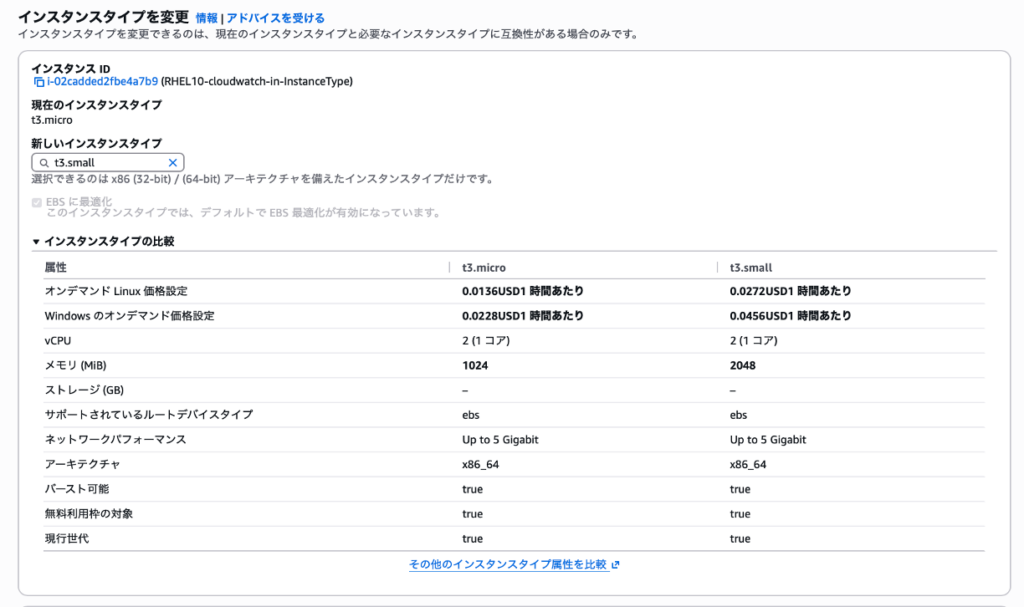Select the メモリ (MiB) row label
This screenshot has width=1024, height=607.
tap(79, 365)
